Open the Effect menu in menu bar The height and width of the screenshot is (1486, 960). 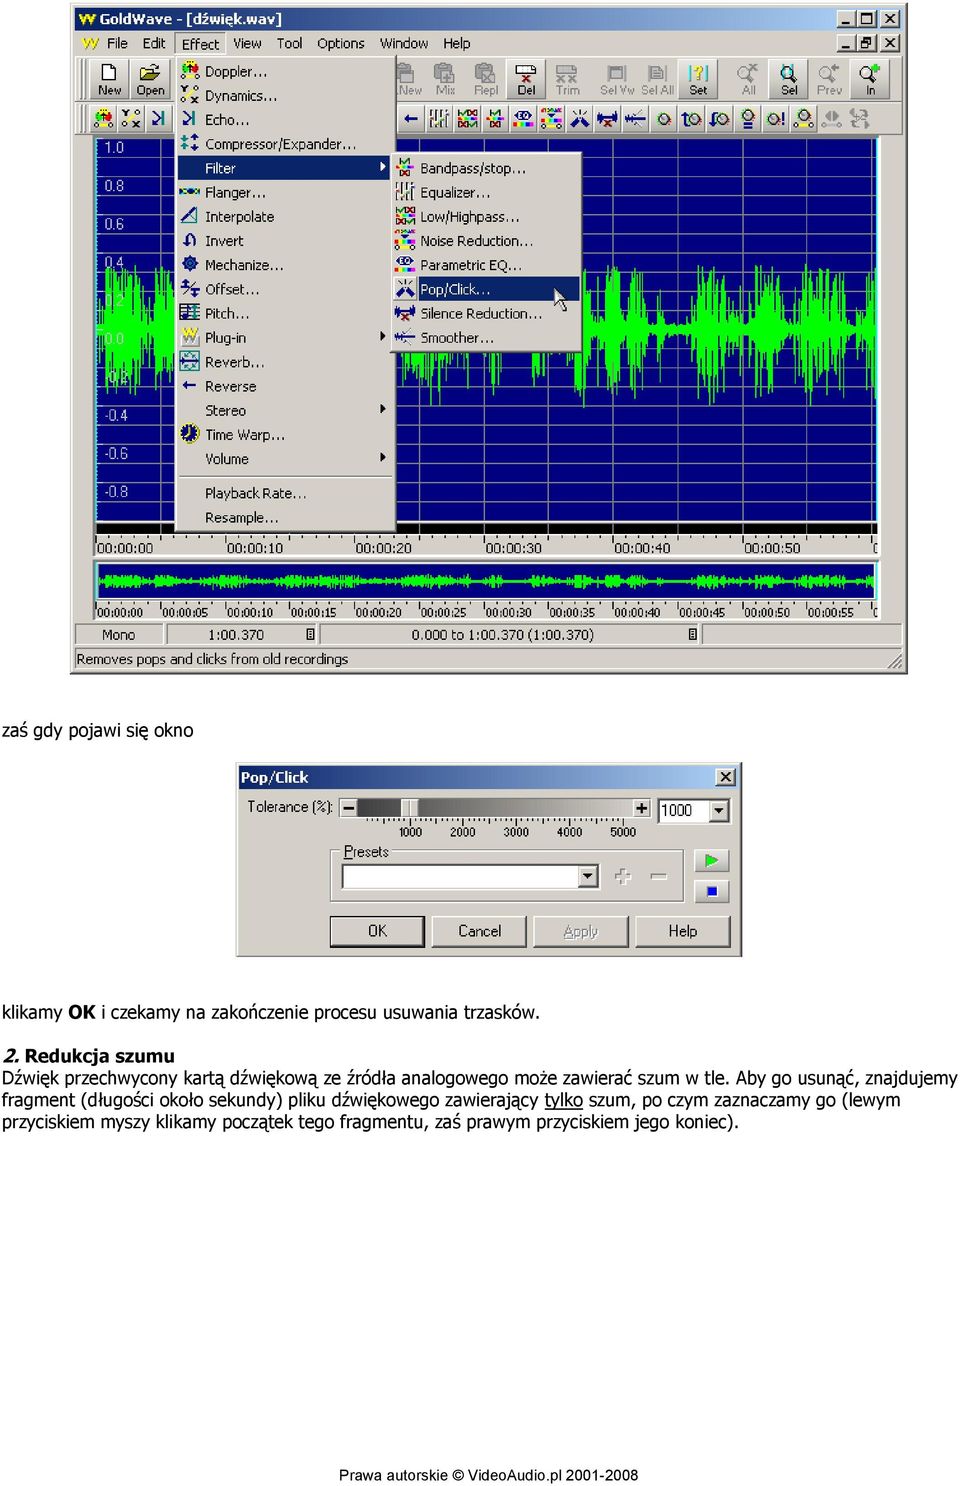[200, 44]
